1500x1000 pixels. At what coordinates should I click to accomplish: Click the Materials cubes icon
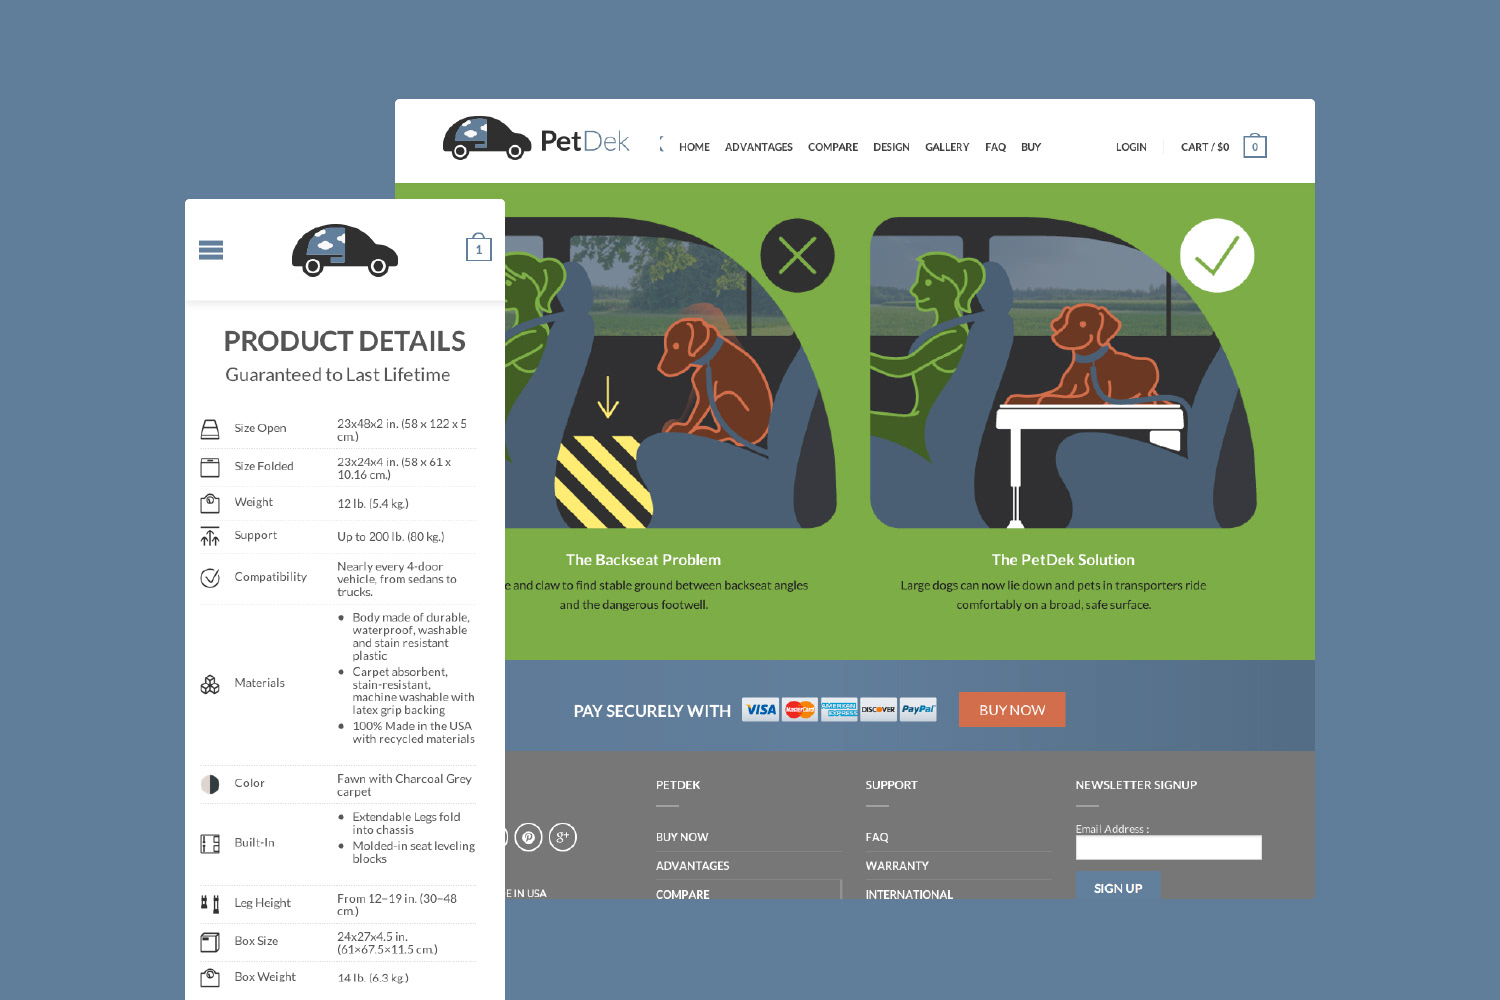click(210, 684)
